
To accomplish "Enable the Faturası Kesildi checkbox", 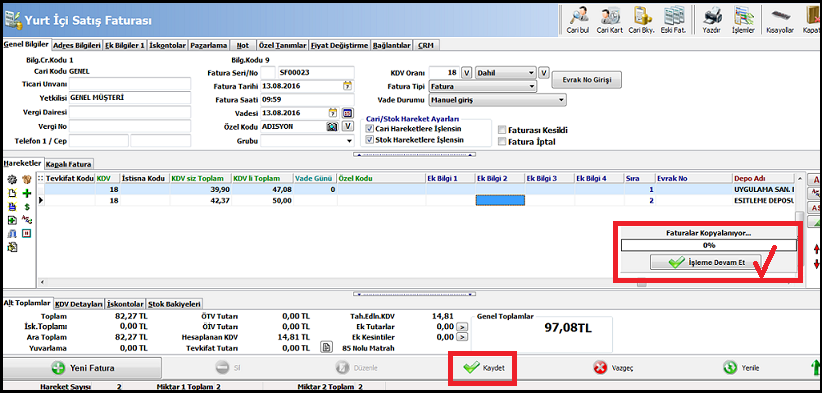I will 502,130.
